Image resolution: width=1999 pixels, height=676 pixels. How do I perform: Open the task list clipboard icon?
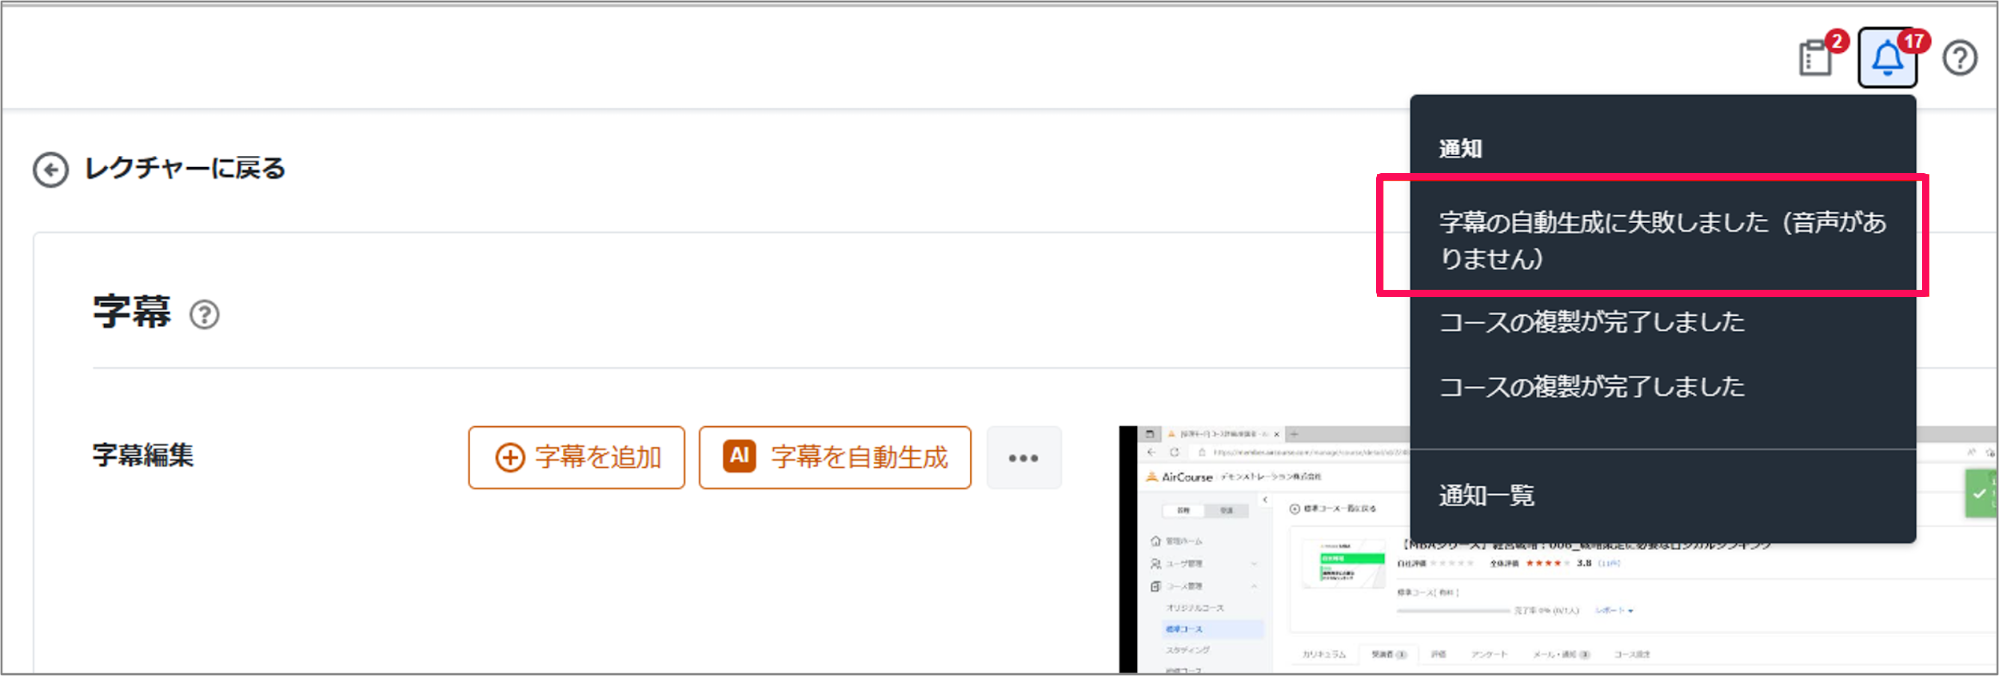[x=1816, y=58]
